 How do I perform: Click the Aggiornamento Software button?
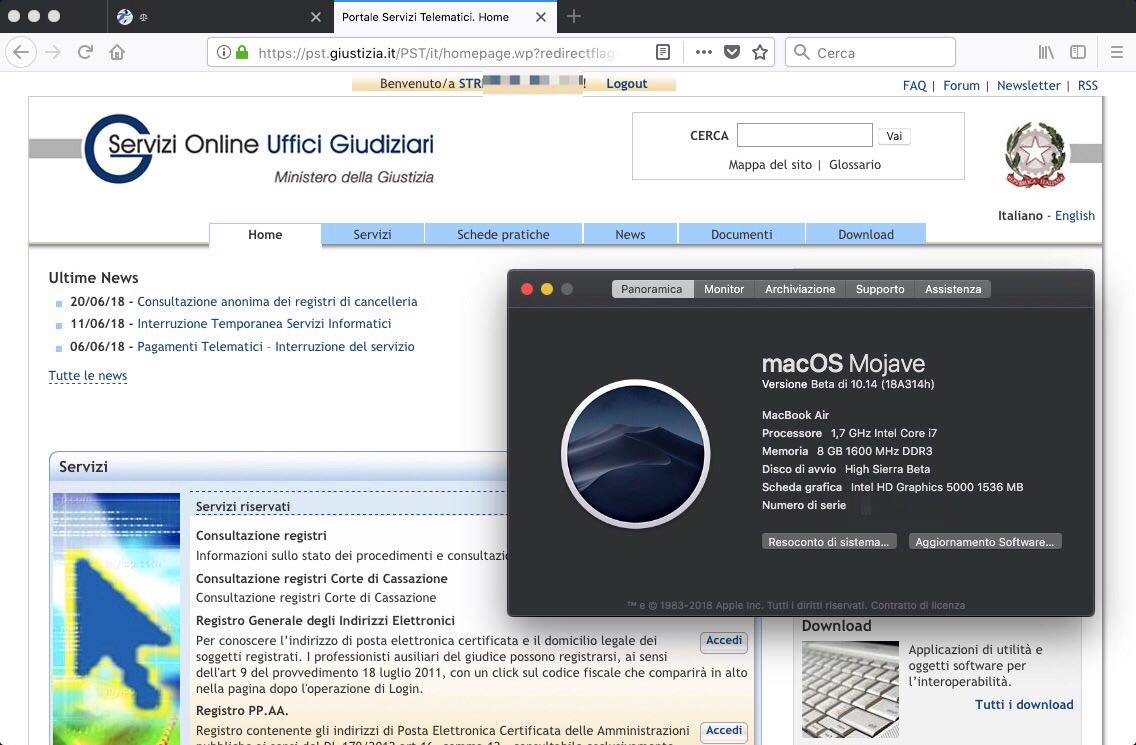pos(985,542)
